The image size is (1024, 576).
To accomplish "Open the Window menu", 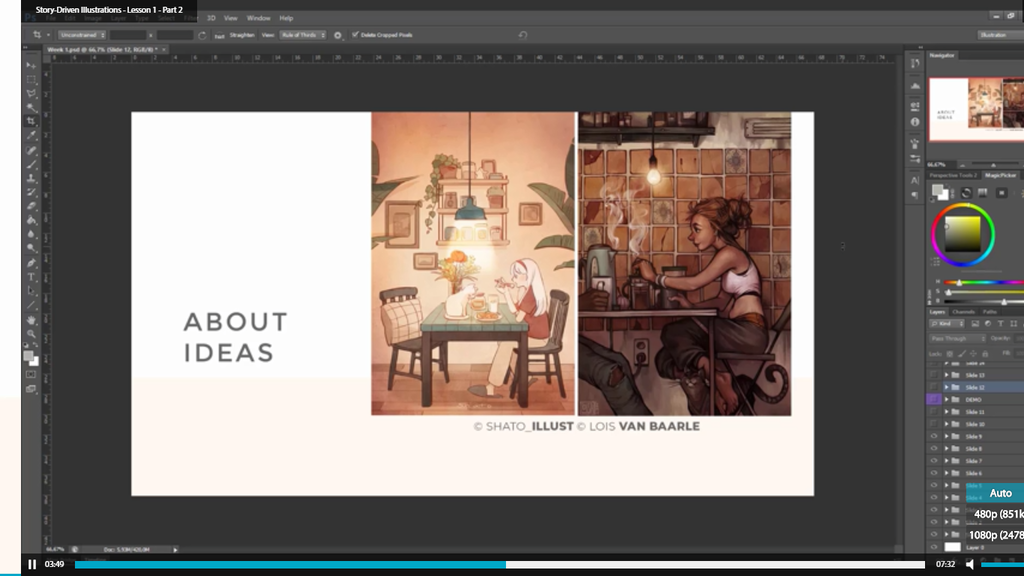I will coord(259,18).
